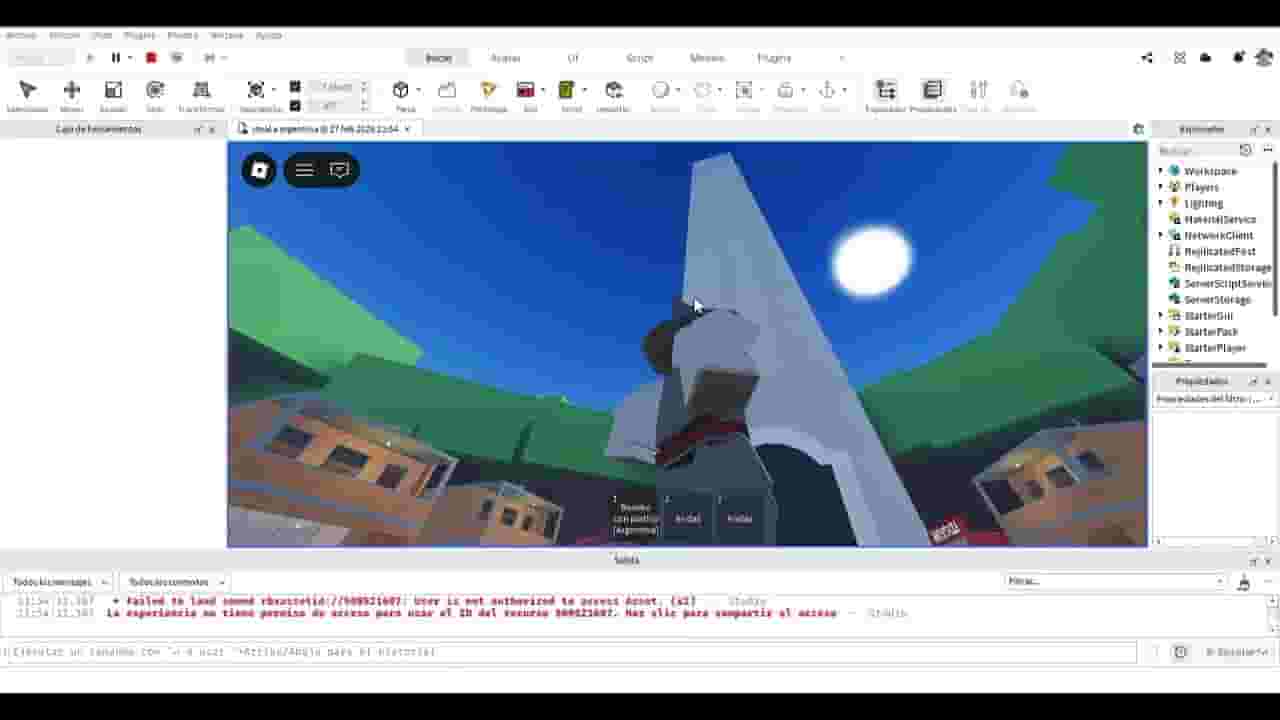This screenshot has width=1280, height=720.
Task: Open the Import 3D tool
Action: point(614,90)
